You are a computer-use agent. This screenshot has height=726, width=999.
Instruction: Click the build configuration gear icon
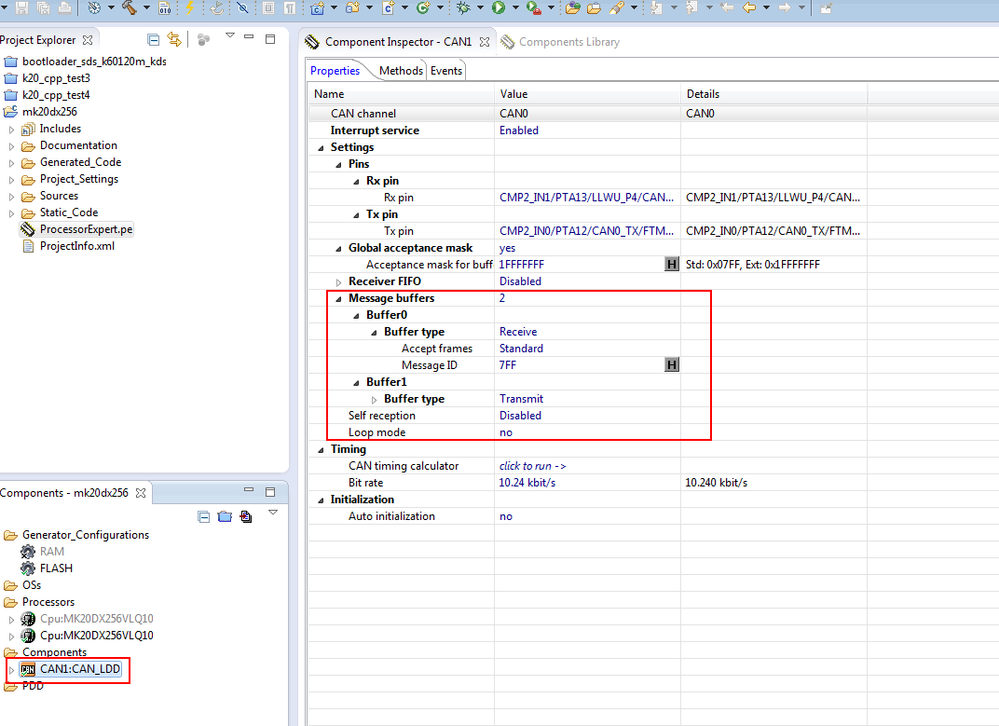coord(94,8)
